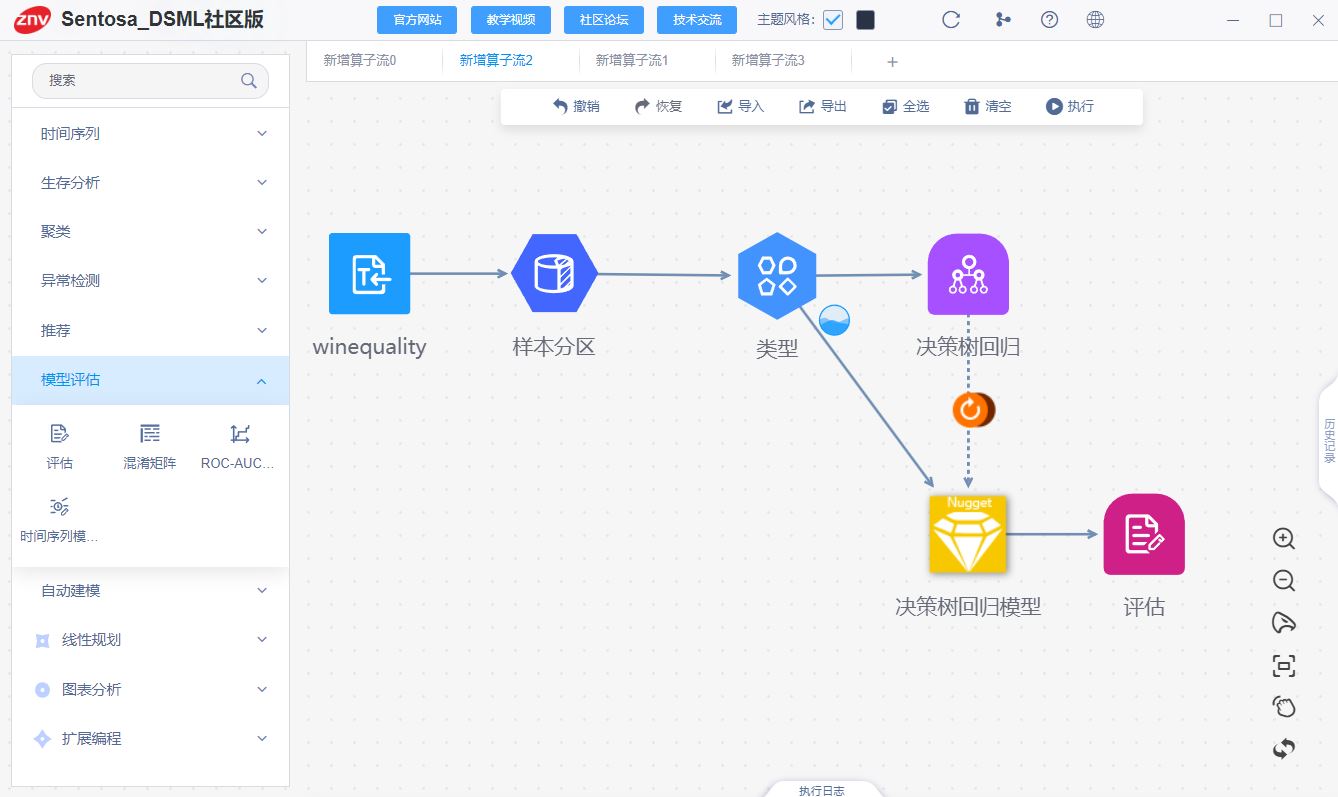Switch to tab 新增算子流0
Image resolution: width=1338 pixels, height=797 pixels.
(x=360, y=60)
